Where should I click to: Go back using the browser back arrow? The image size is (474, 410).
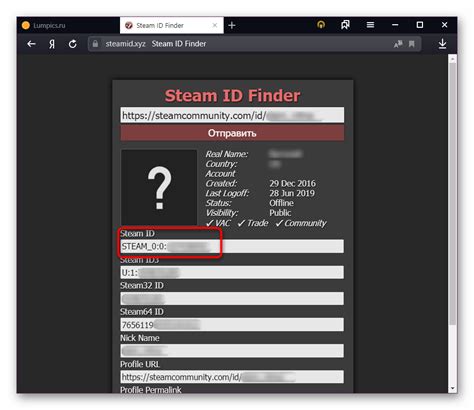pos(31,44)
